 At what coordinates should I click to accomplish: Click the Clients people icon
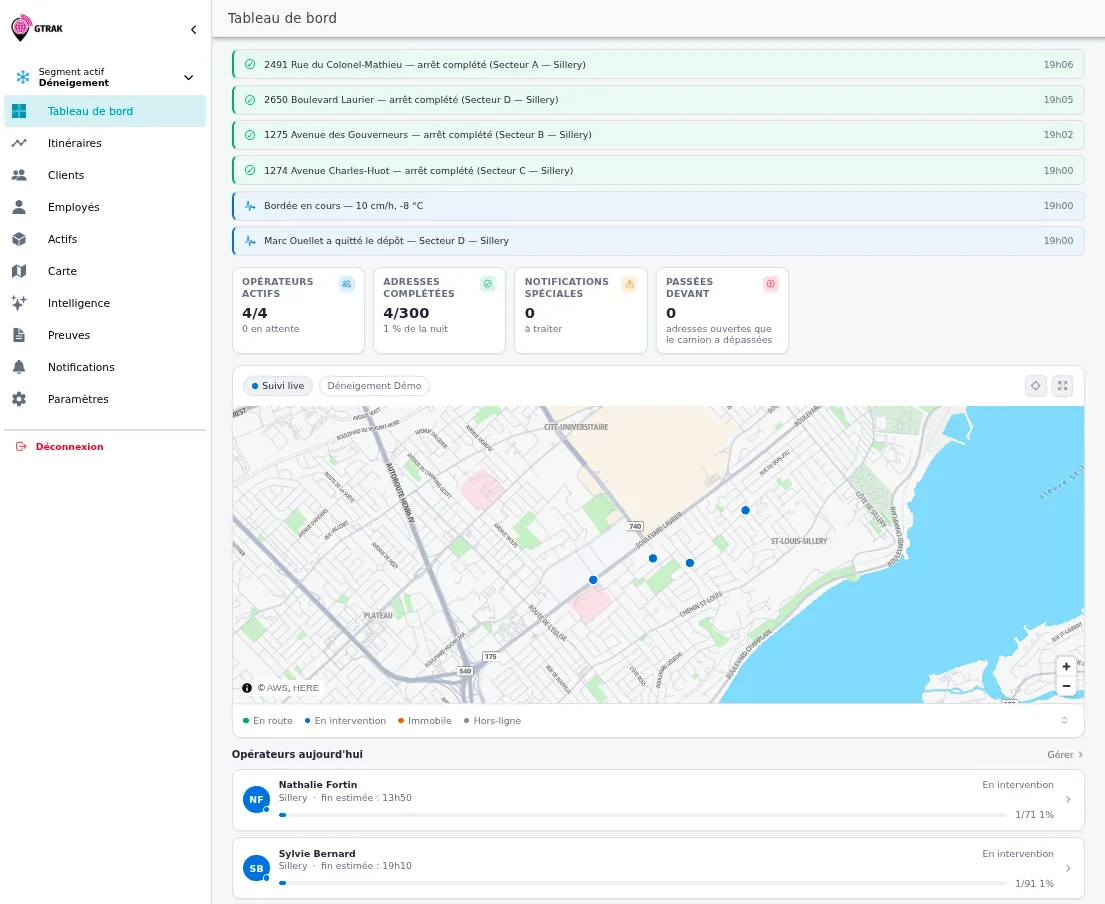pos(19,175)
